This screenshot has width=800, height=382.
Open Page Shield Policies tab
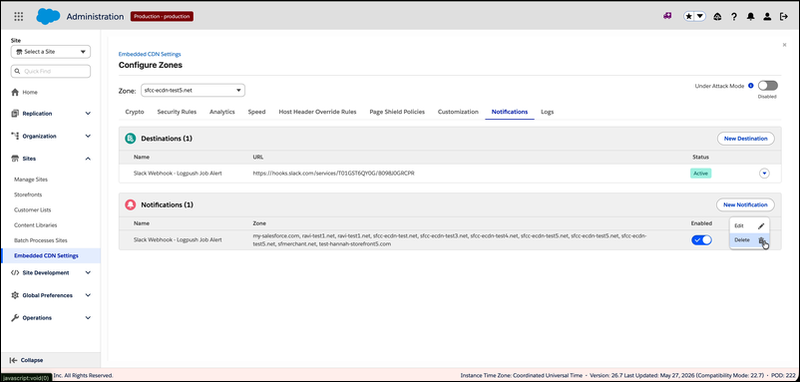397,112
